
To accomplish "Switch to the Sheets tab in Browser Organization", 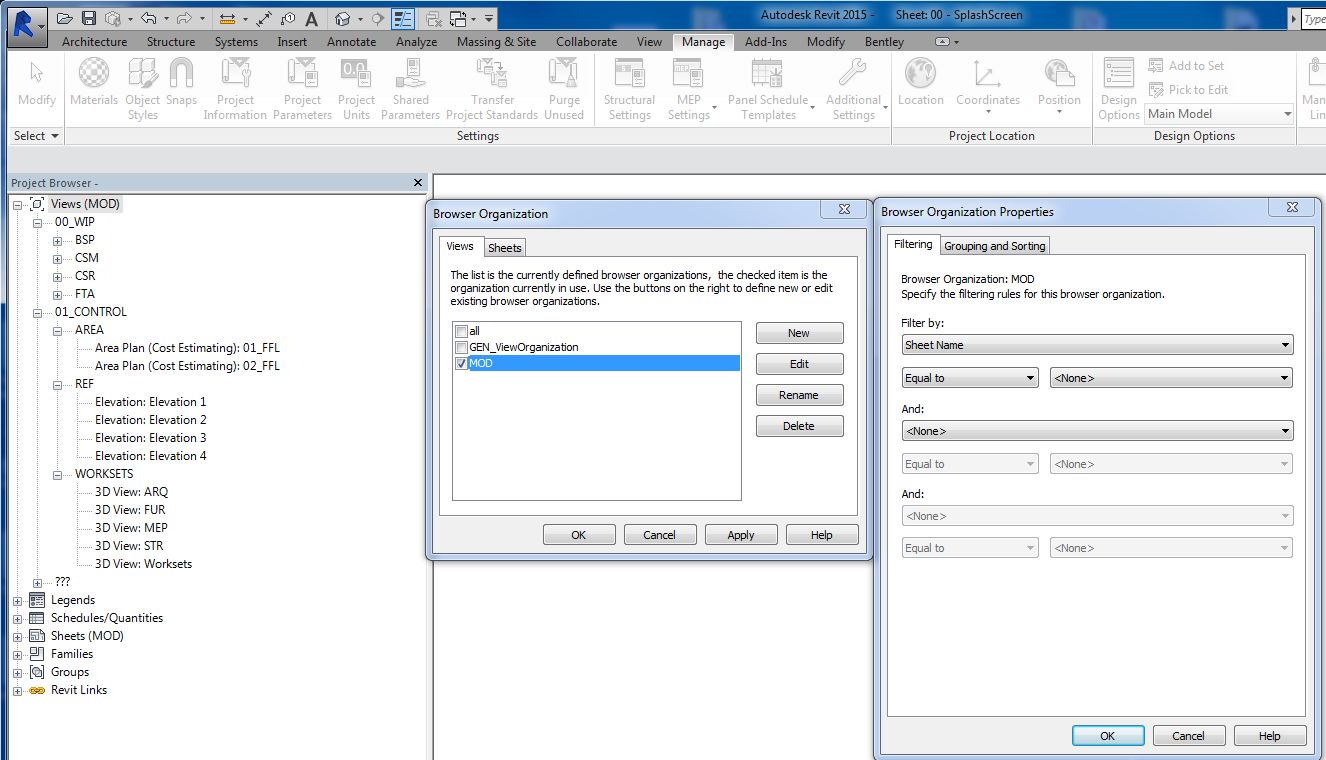I will 505,248.
